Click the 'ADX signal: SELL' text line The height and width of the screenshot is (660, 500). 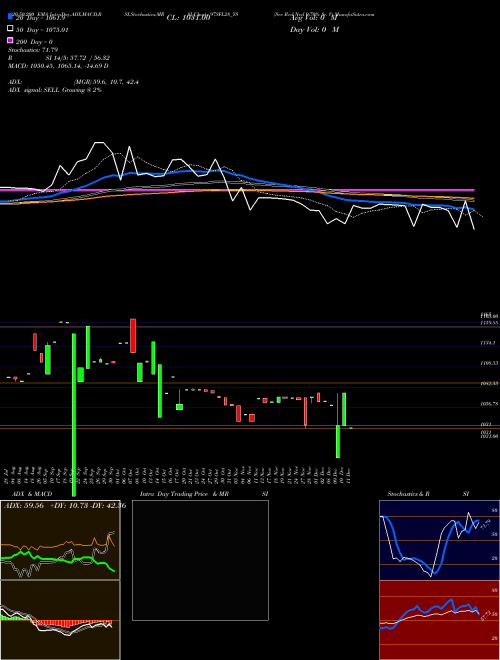click(55, 90)
